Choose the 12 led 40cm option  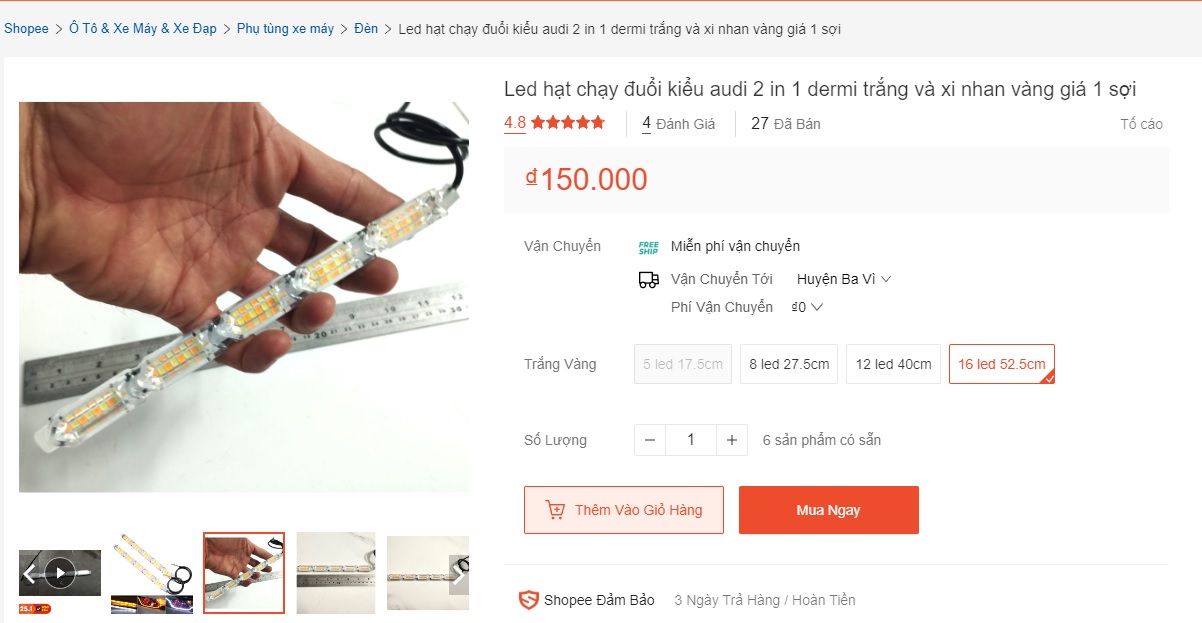coord(893,364)
